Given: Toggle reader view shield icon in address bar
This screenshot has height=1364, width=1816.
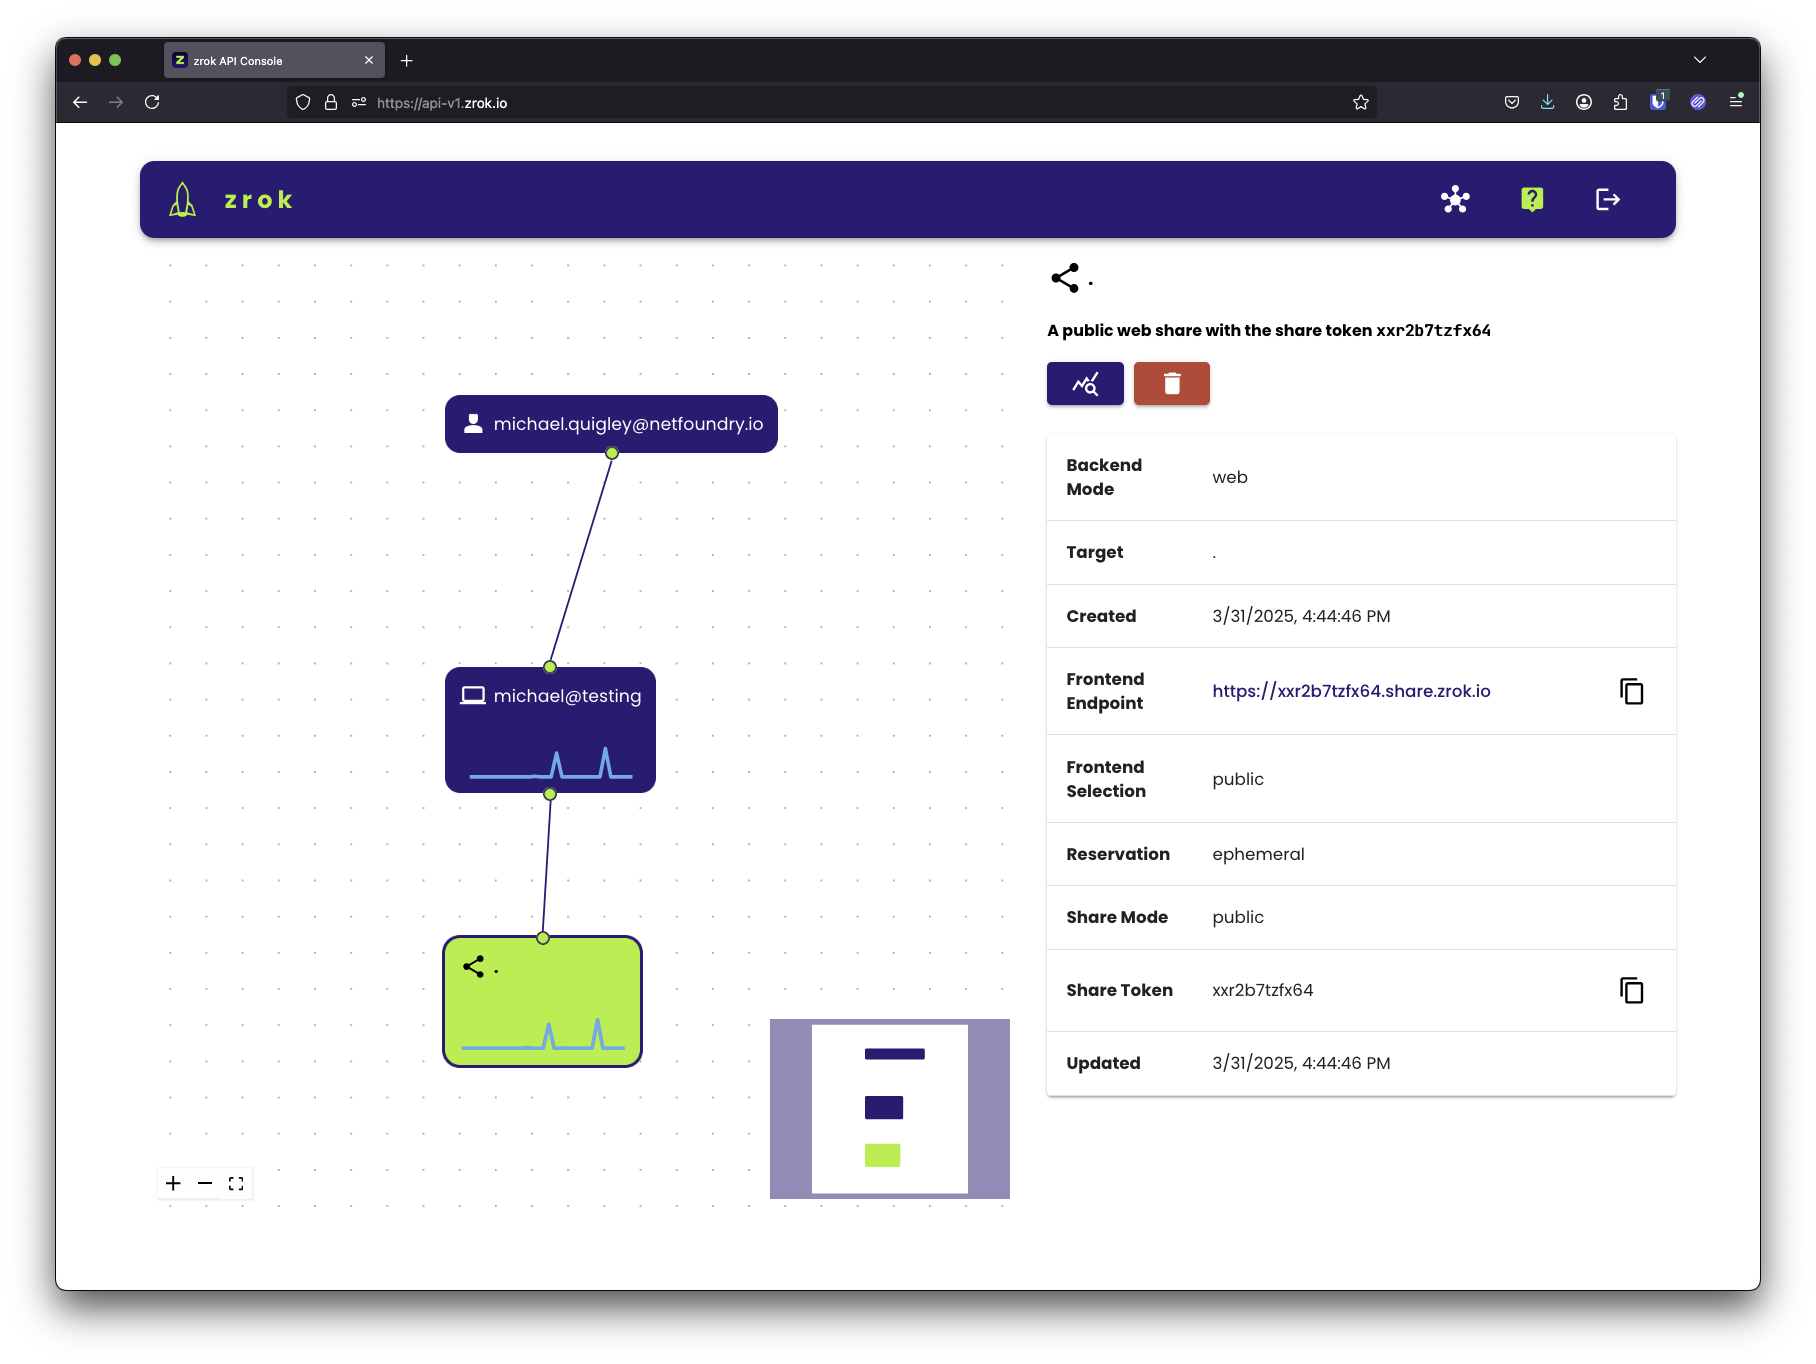Looking at the screenshot, I should pos(303,102).
